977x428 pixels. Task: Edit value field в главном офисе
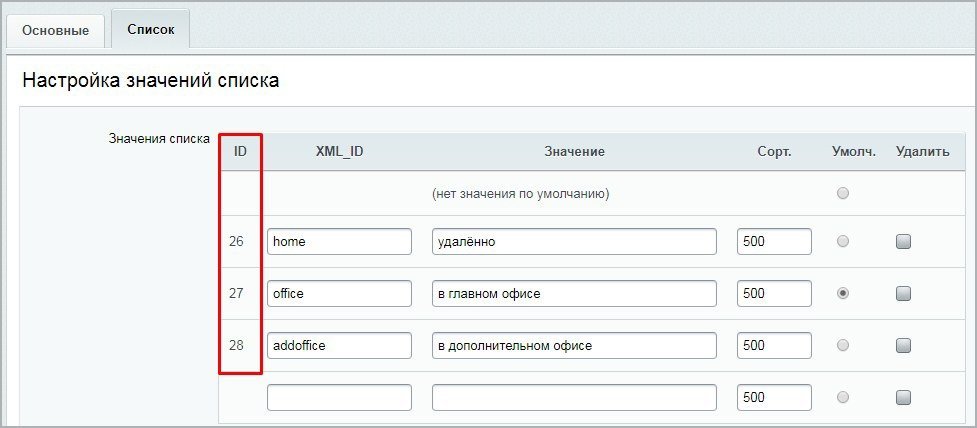coord(574,293)
